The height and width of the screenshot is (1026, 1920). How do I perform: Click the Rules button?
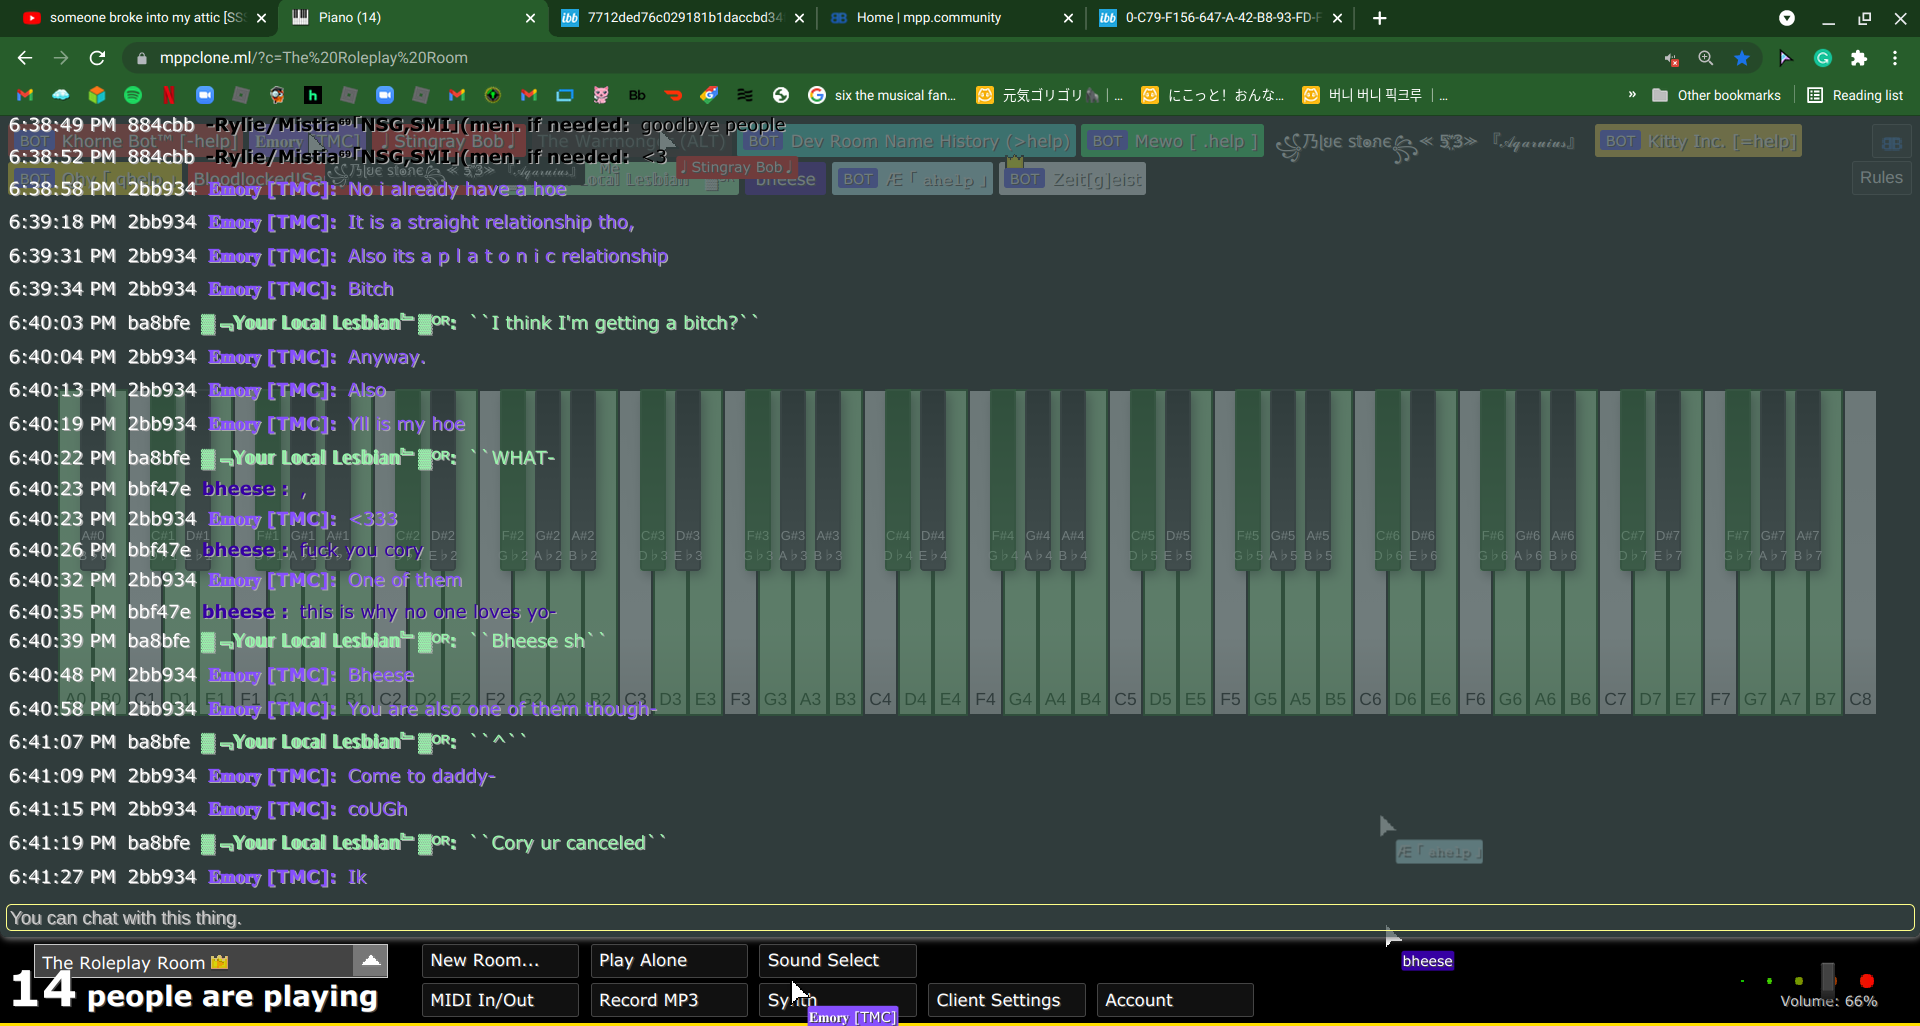pyautogui.click(x=1880, y=178)
